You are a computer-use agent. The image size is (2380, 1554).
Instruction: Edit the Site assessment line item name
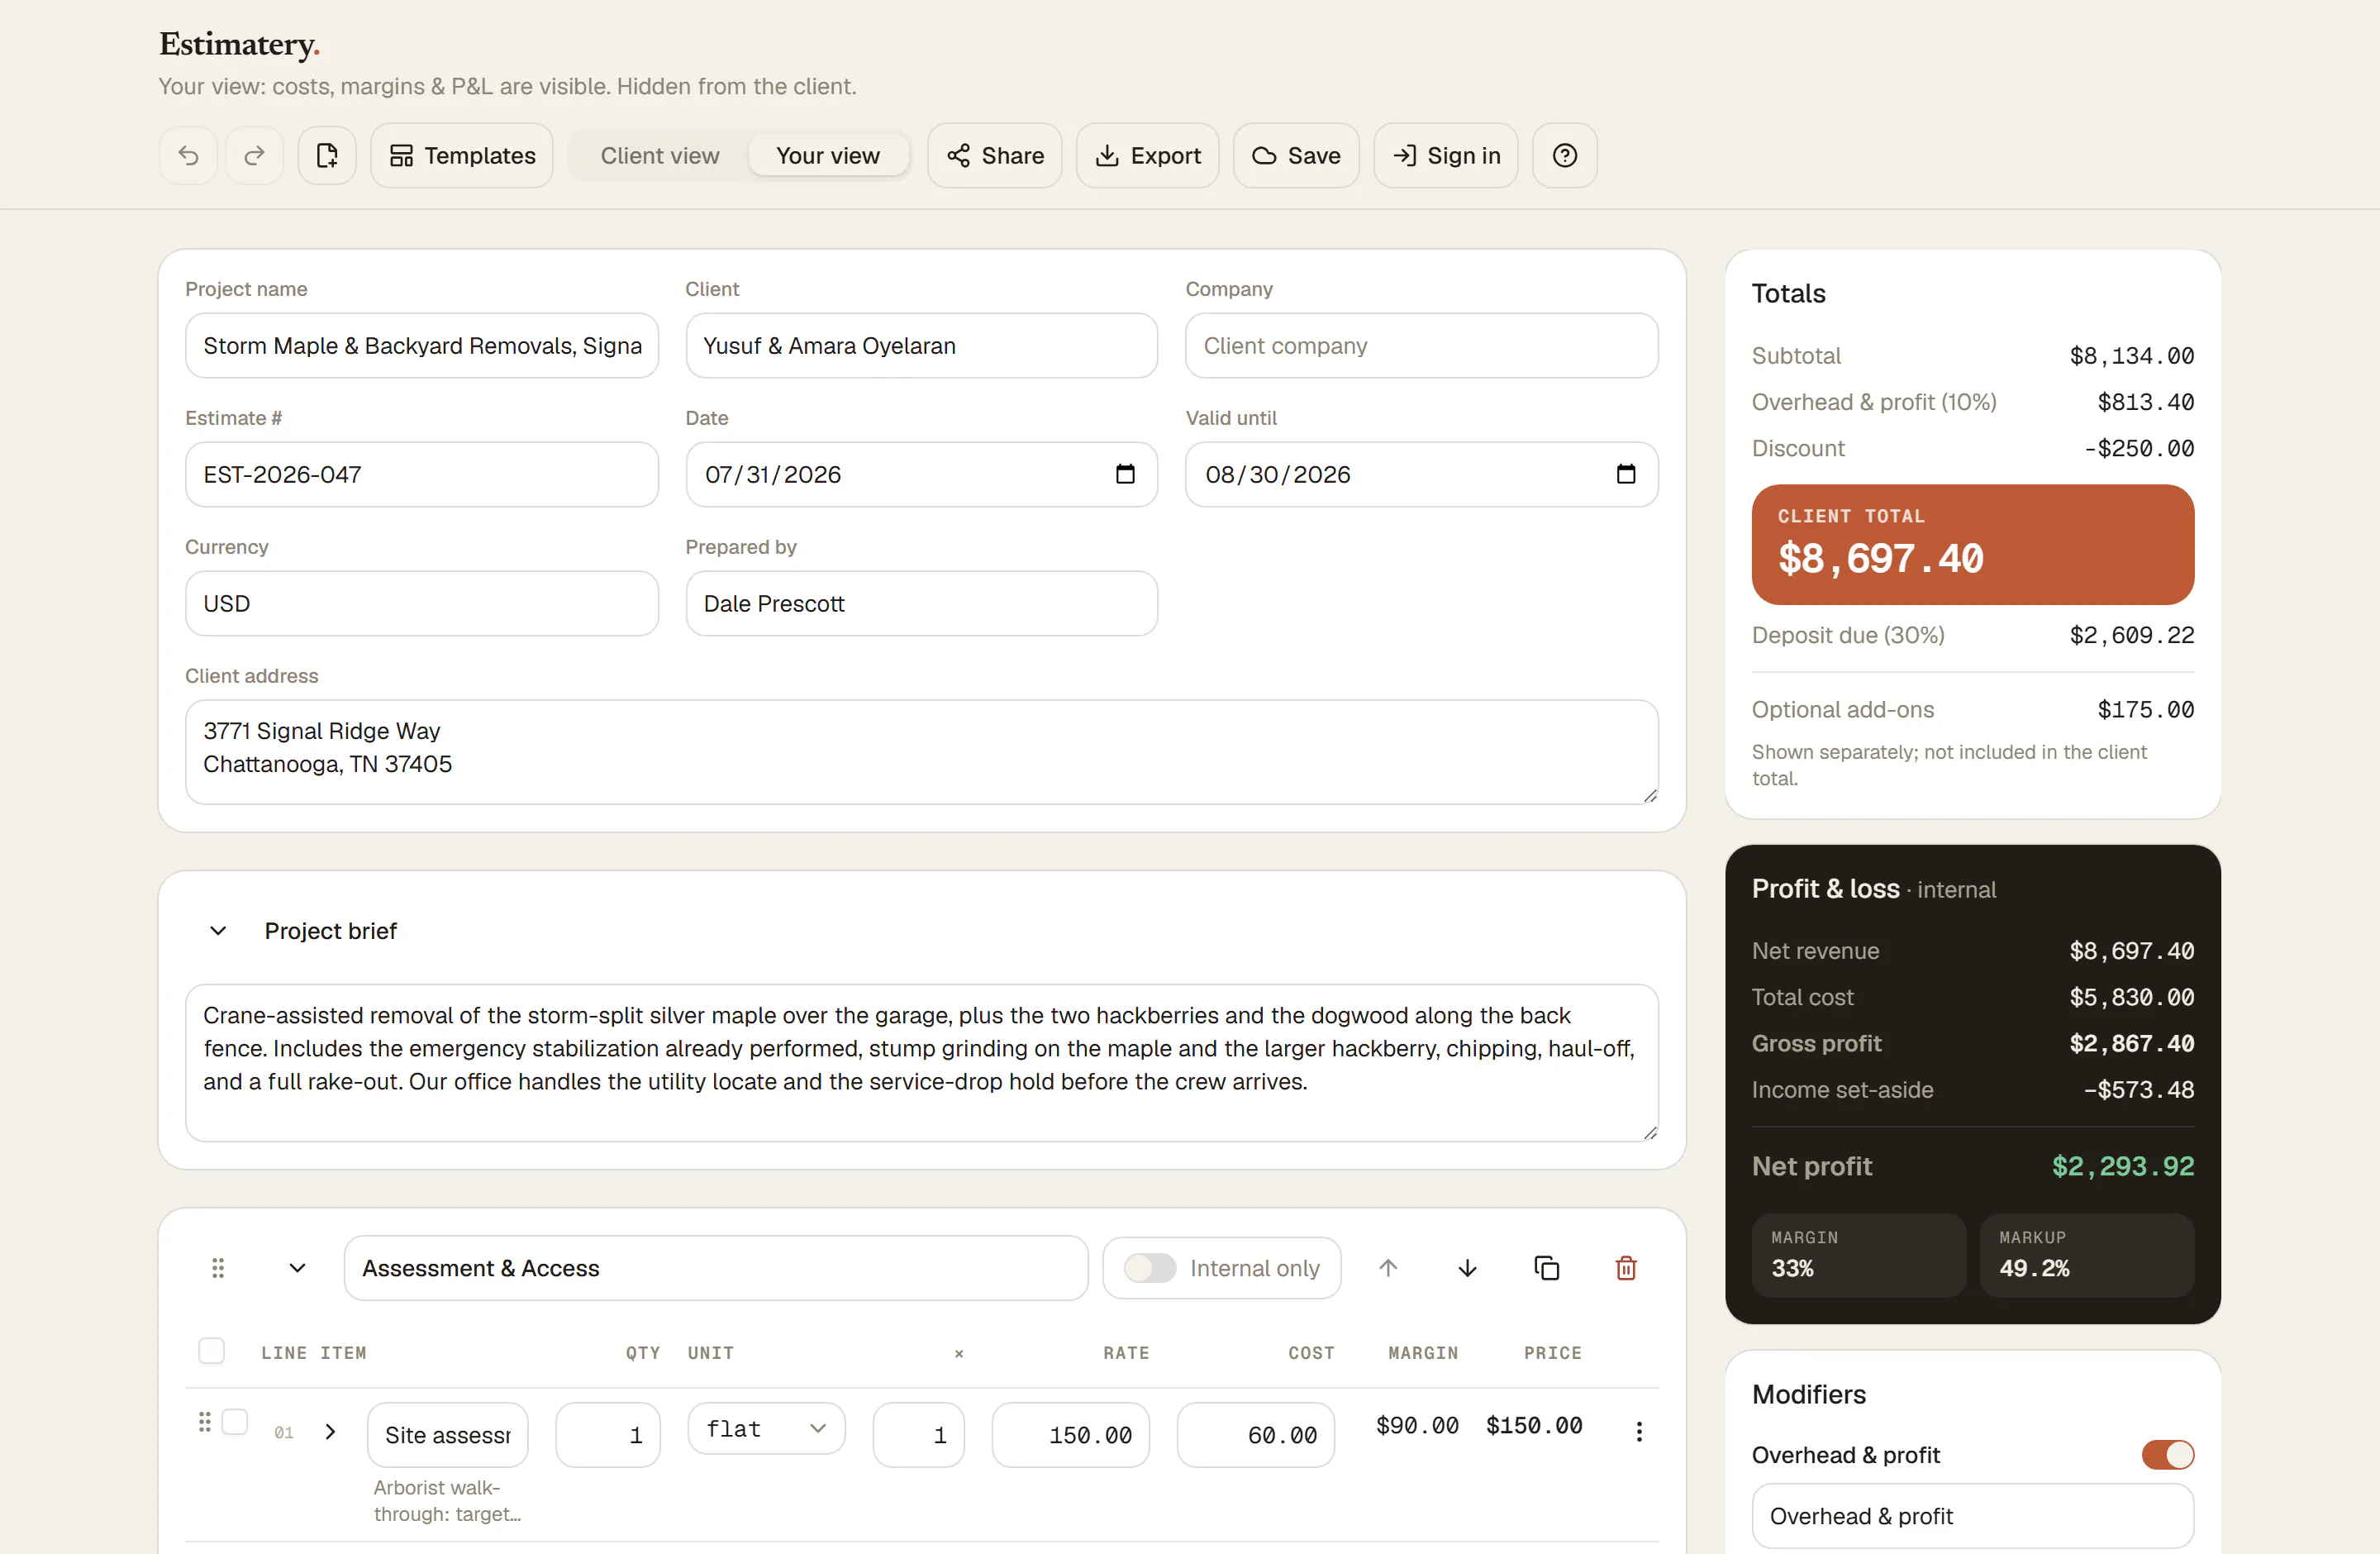447,1435
